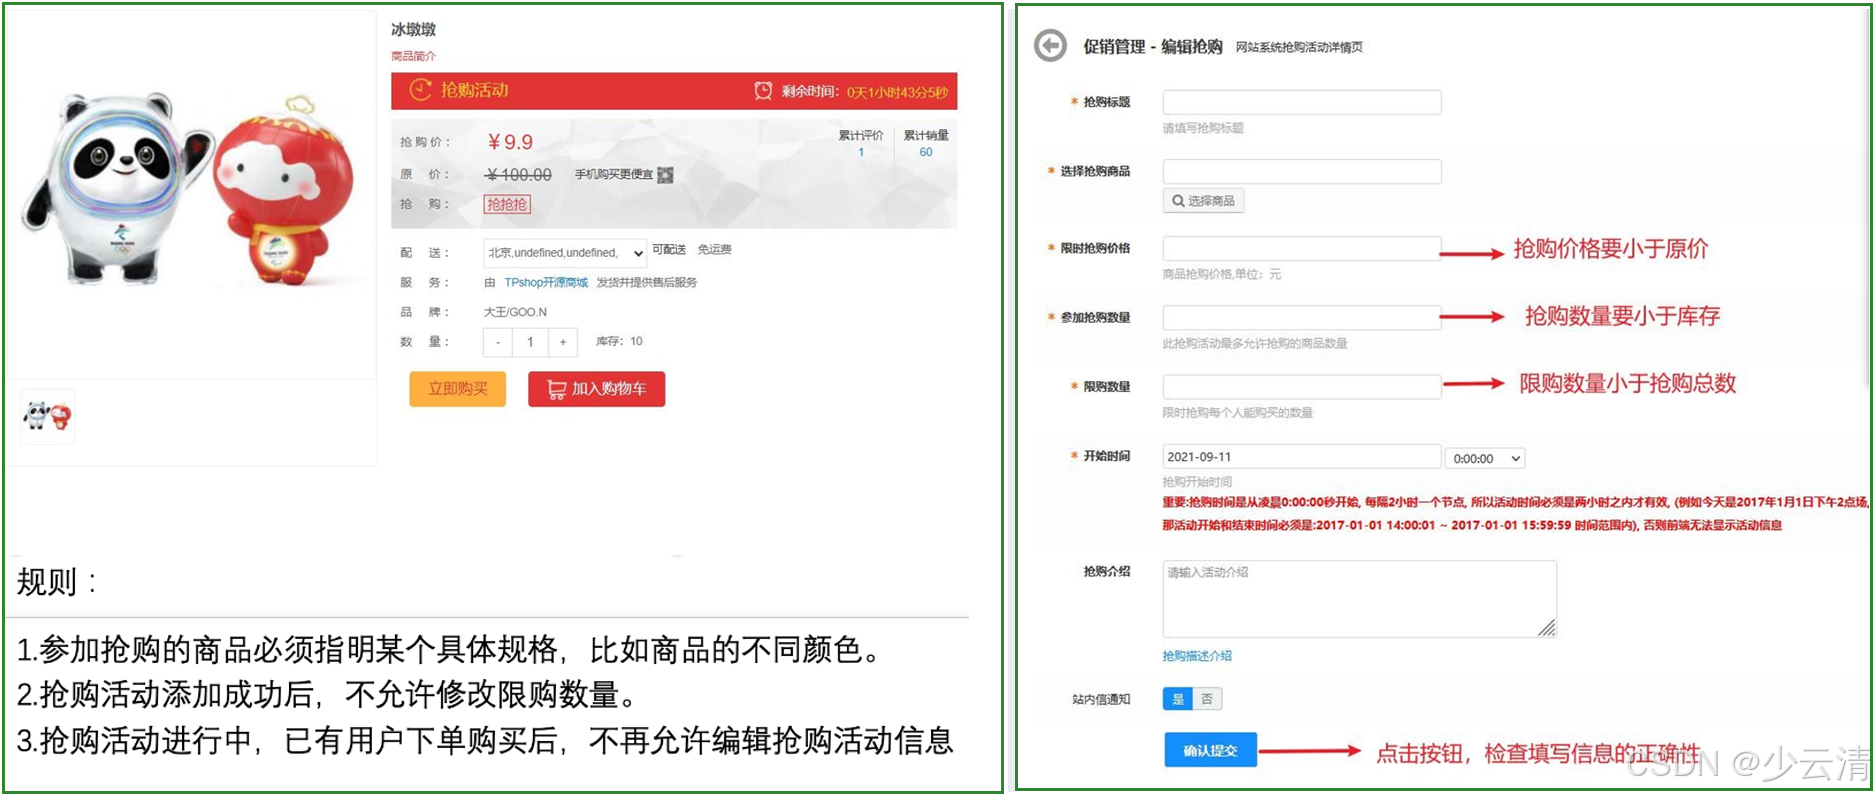Click the 开始时间 date field 2021-09-11
Image resolution: width=1875 pixels, height=796 pixels.
(1301, 456)
